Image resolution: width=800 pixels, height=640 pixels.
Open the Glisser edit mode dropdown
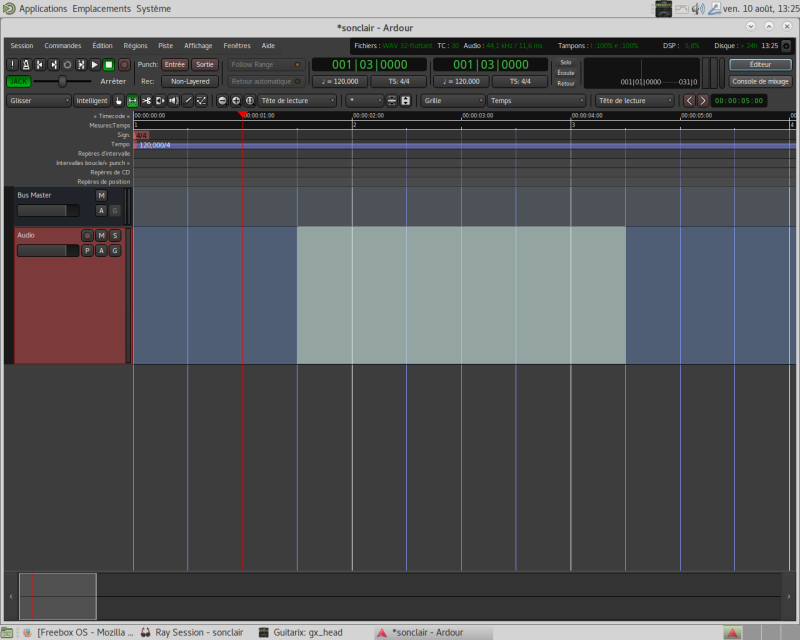[x=39, y=101]
